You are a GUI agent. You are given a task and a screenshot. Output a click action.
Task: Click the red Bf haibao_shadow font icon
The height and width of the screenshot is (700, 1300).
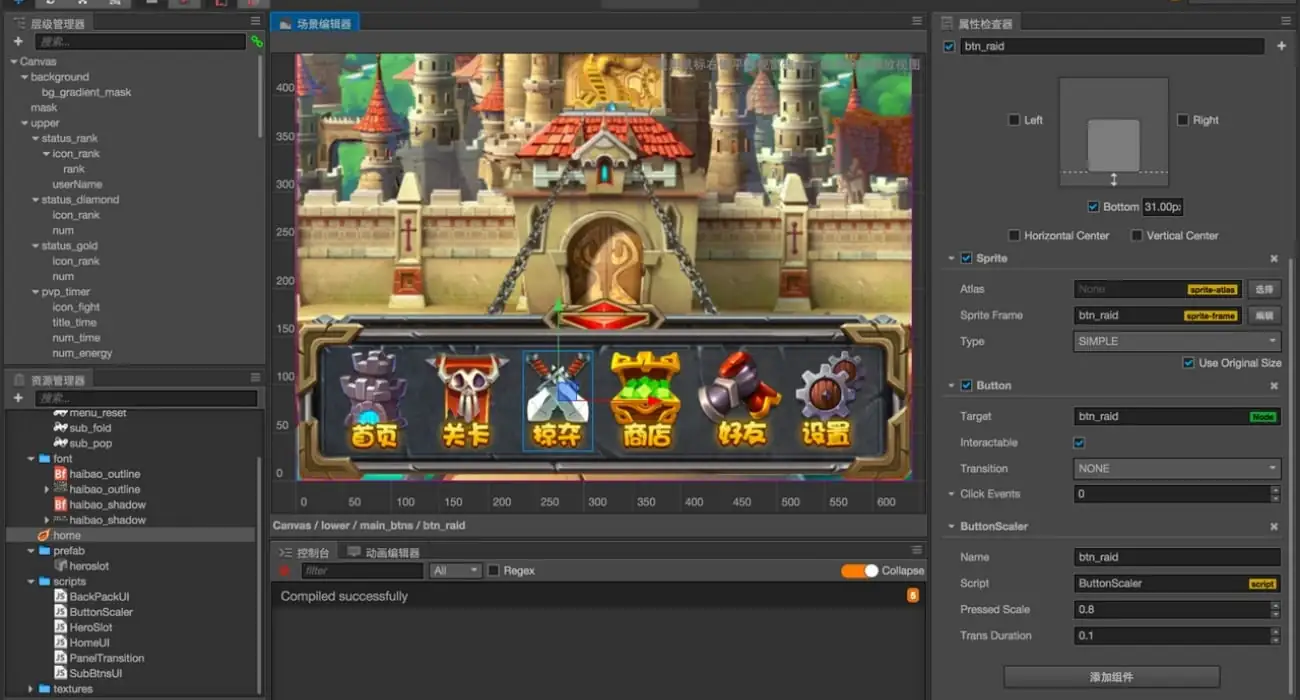[60, 505]
